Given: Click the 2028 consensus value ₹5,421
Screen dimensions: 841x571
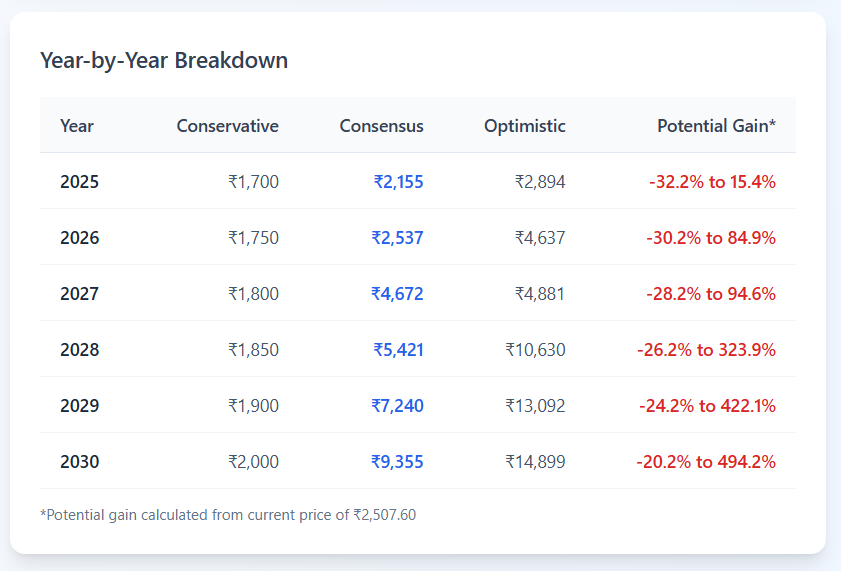Looking at the screenshot, I should click(398, 350).
